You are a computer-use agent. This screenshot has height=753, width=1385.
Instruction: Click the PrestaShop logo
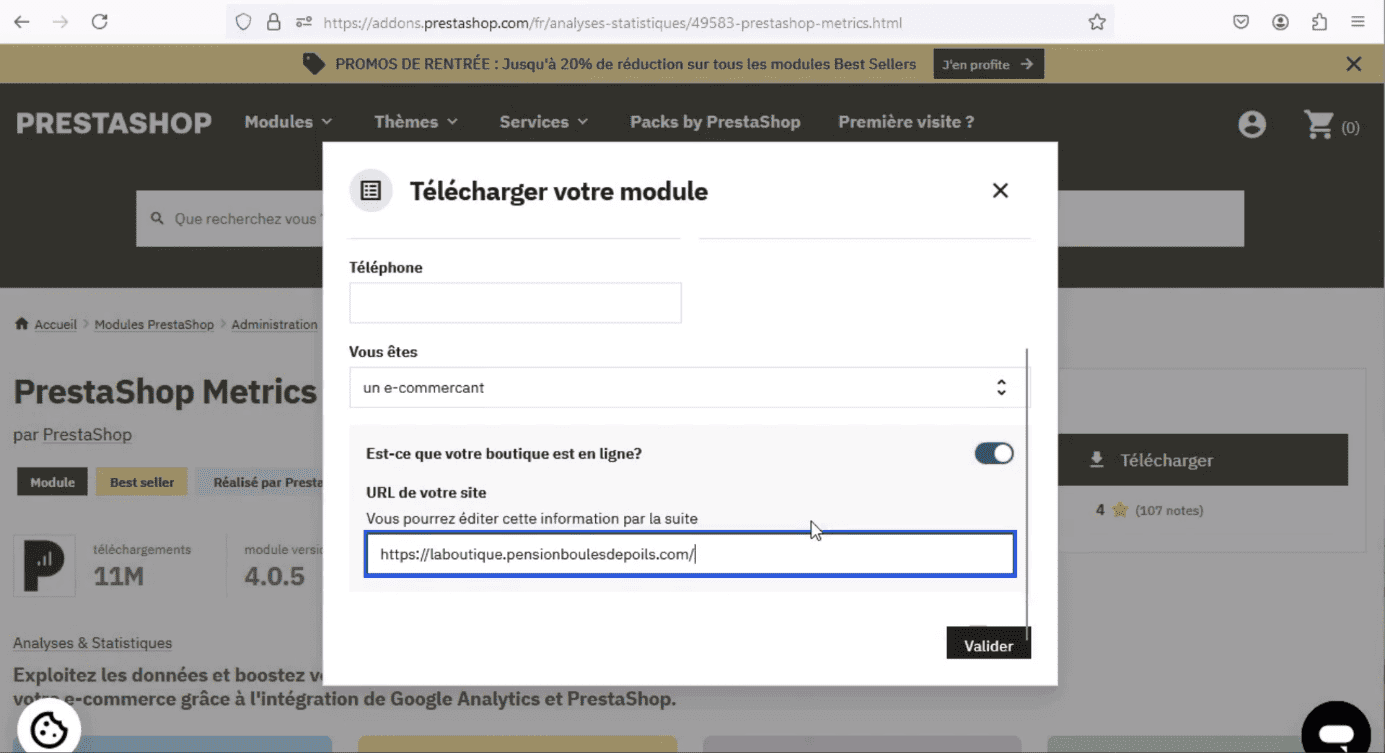point(114,123)
